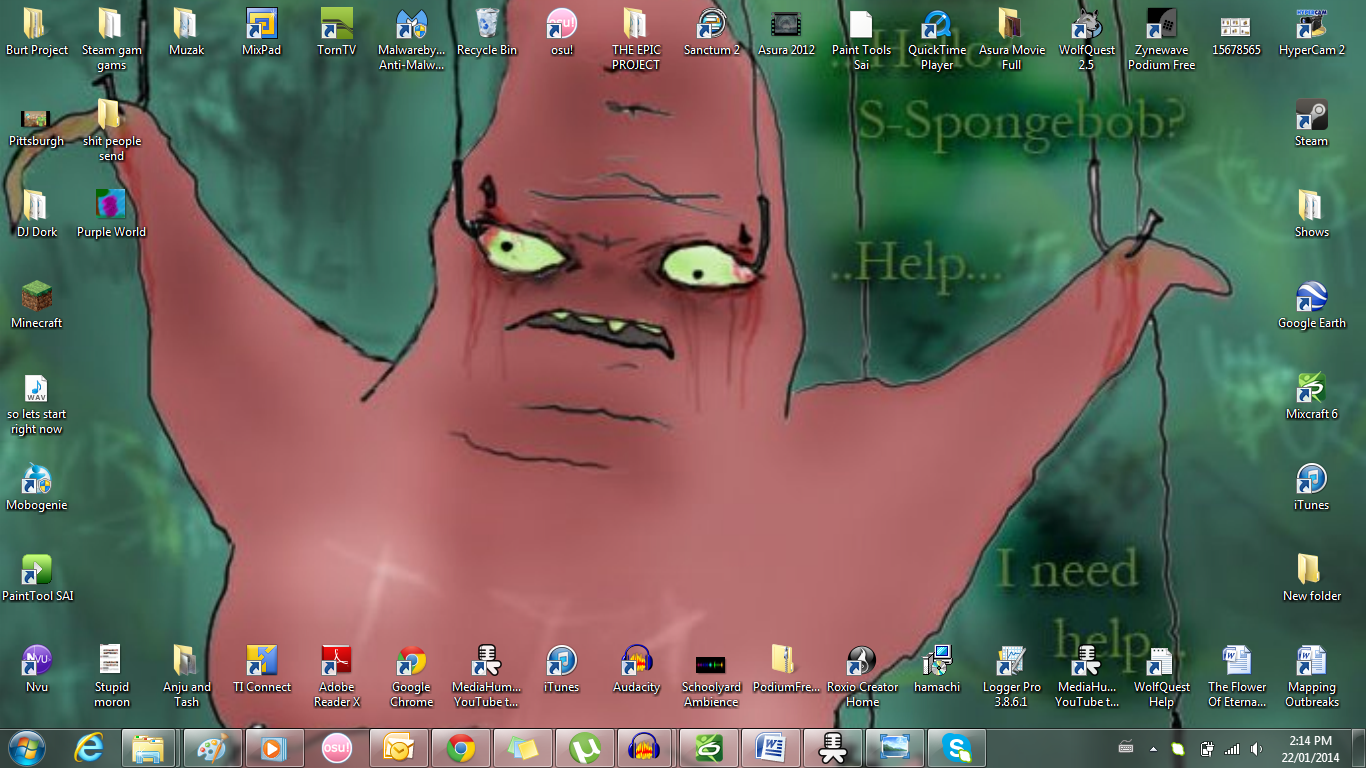Open the Burt Project folder
Viewport: 1366px width, 768px height.
[x=37, y=33]
